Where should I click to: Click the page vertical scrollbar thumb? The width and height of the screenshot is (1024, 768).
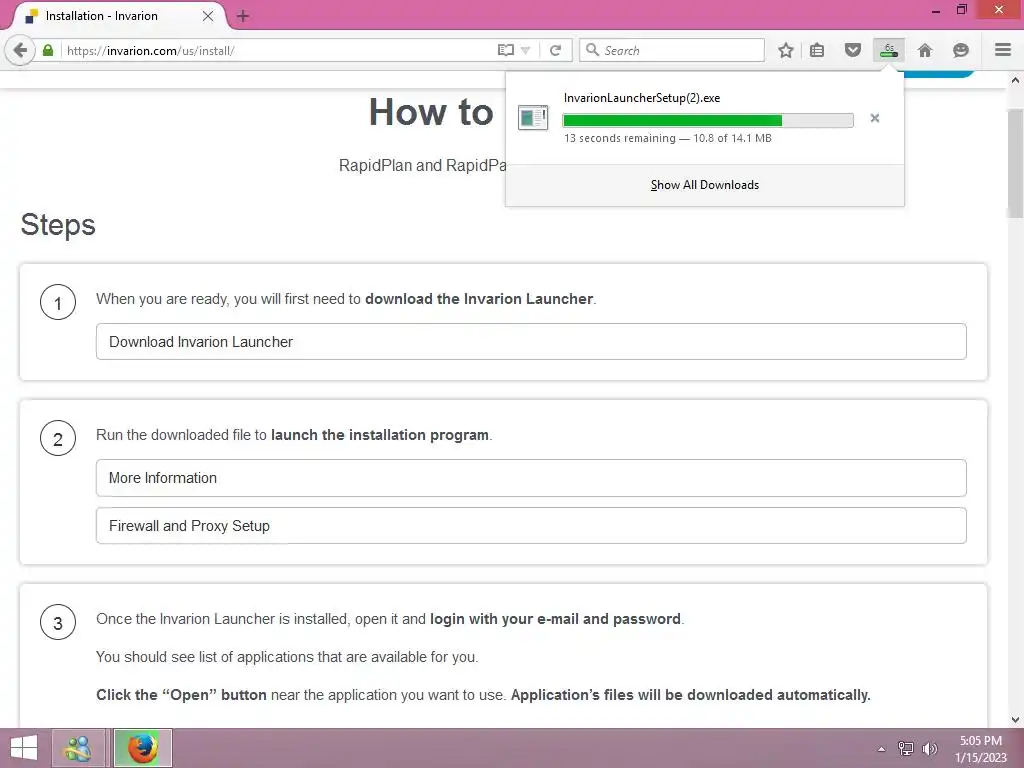pyautogui.click(x=1016, y=161)
